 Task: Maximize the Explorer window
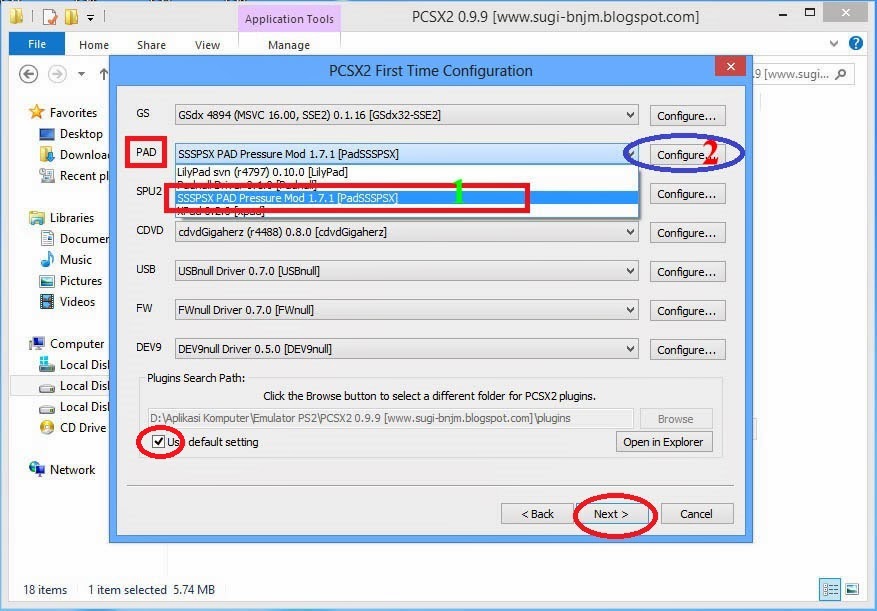pos(809,12)
